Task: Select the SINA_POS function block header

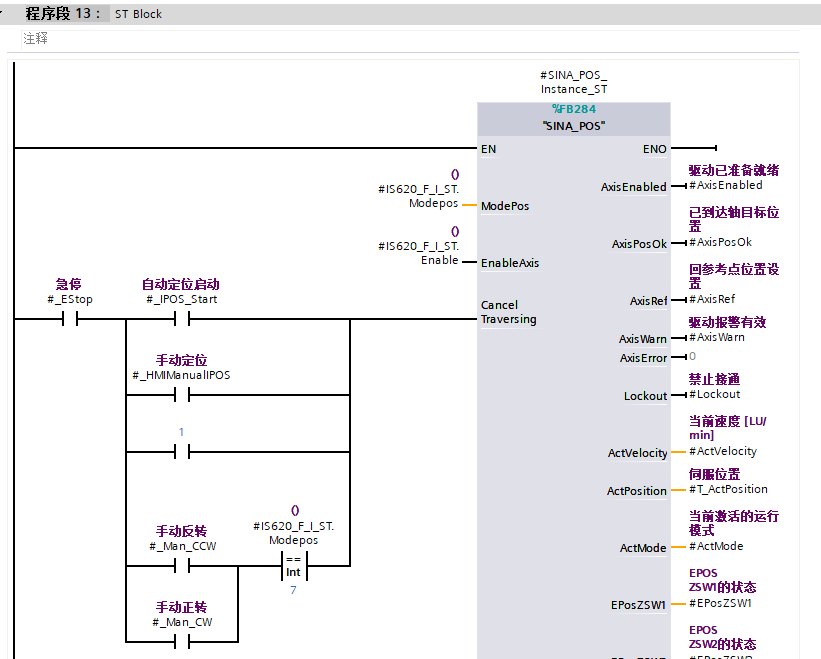Action: (x=573, y=127)
